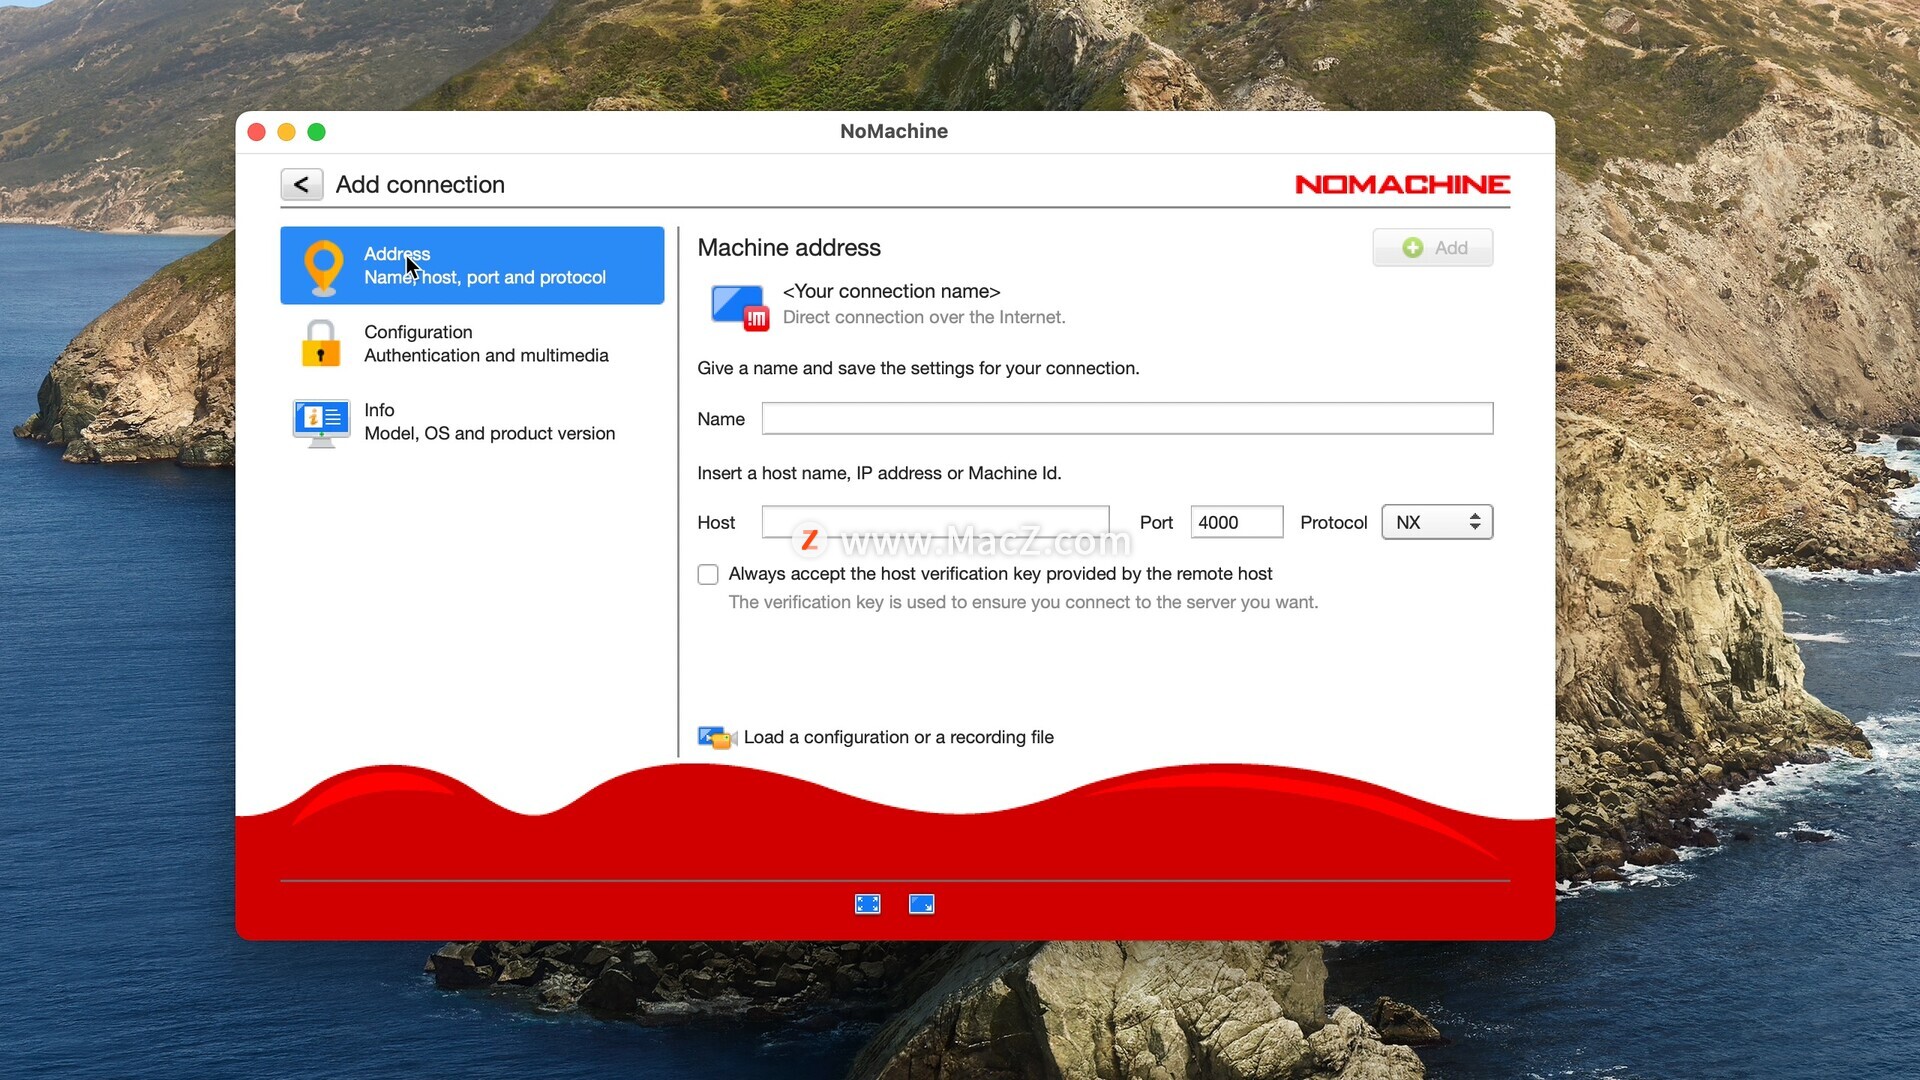Go back with the arrow button
The width and height of the screenshot is (1920, 1080).
click(301, 185)
